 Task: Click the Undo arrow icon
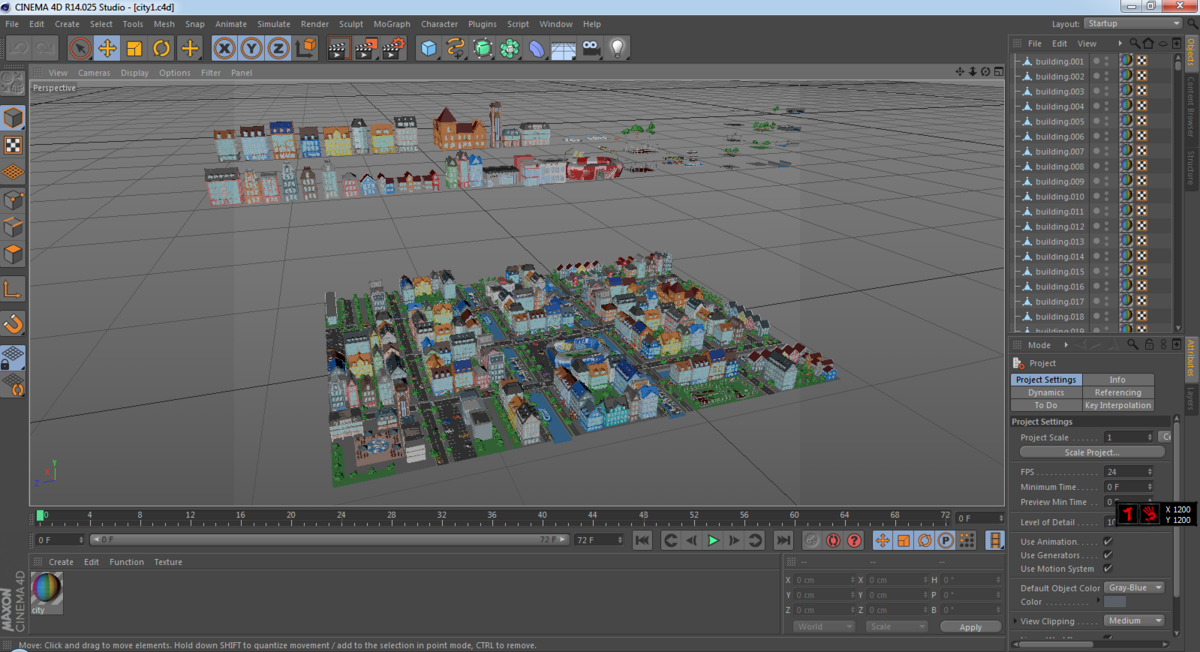coord(18,47)
